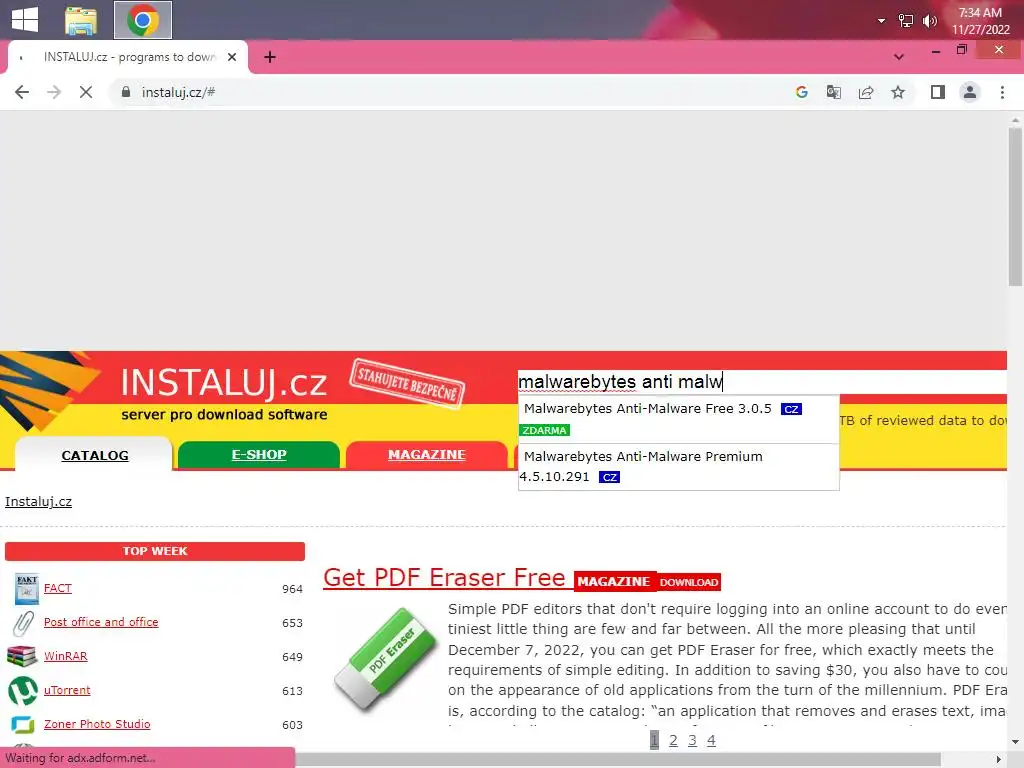Go forward to the next page

click(54, 92)
